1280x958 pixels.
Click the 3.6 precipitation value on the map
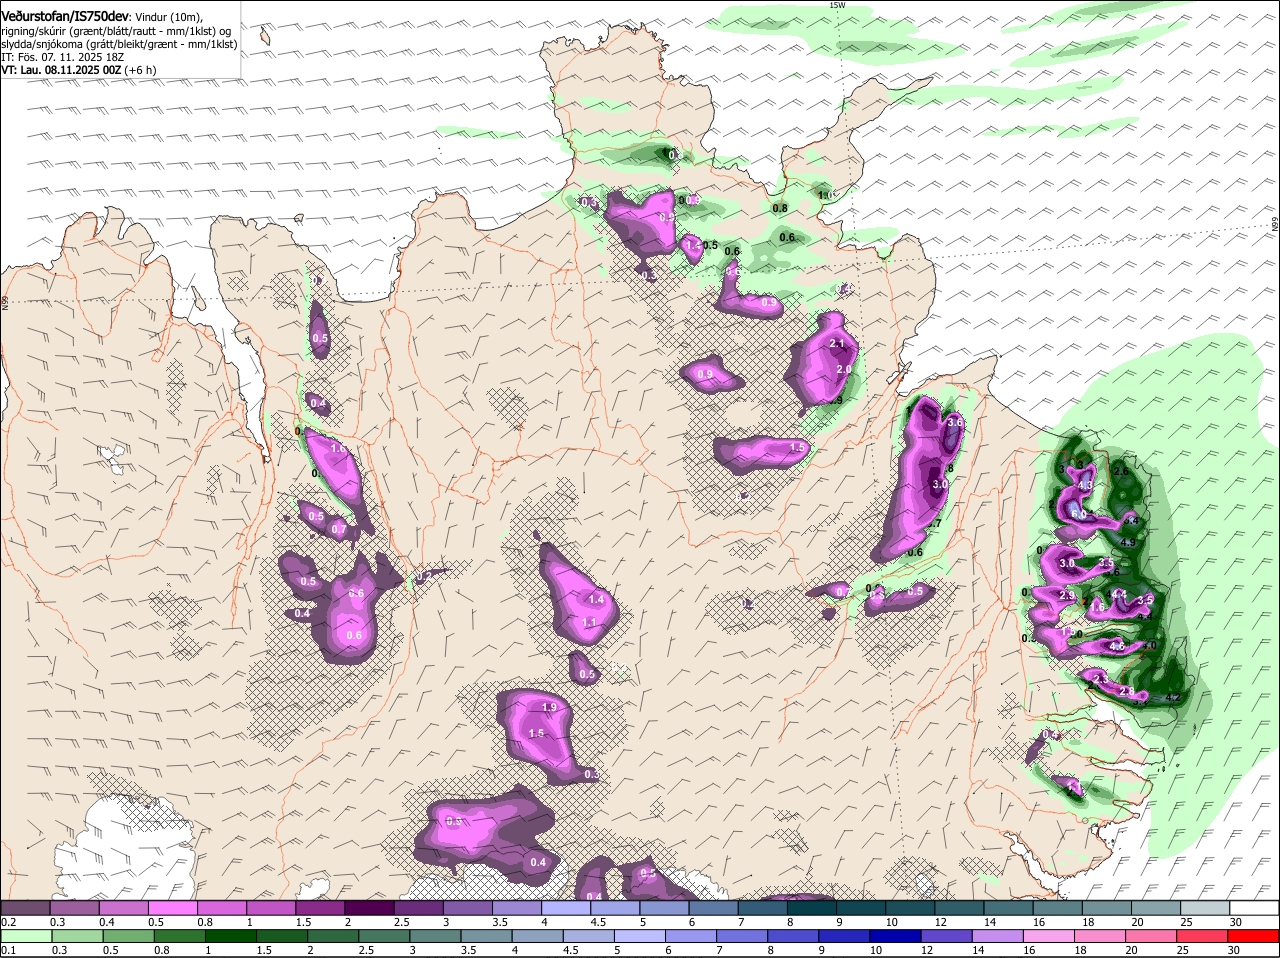[x=954, y=423]
